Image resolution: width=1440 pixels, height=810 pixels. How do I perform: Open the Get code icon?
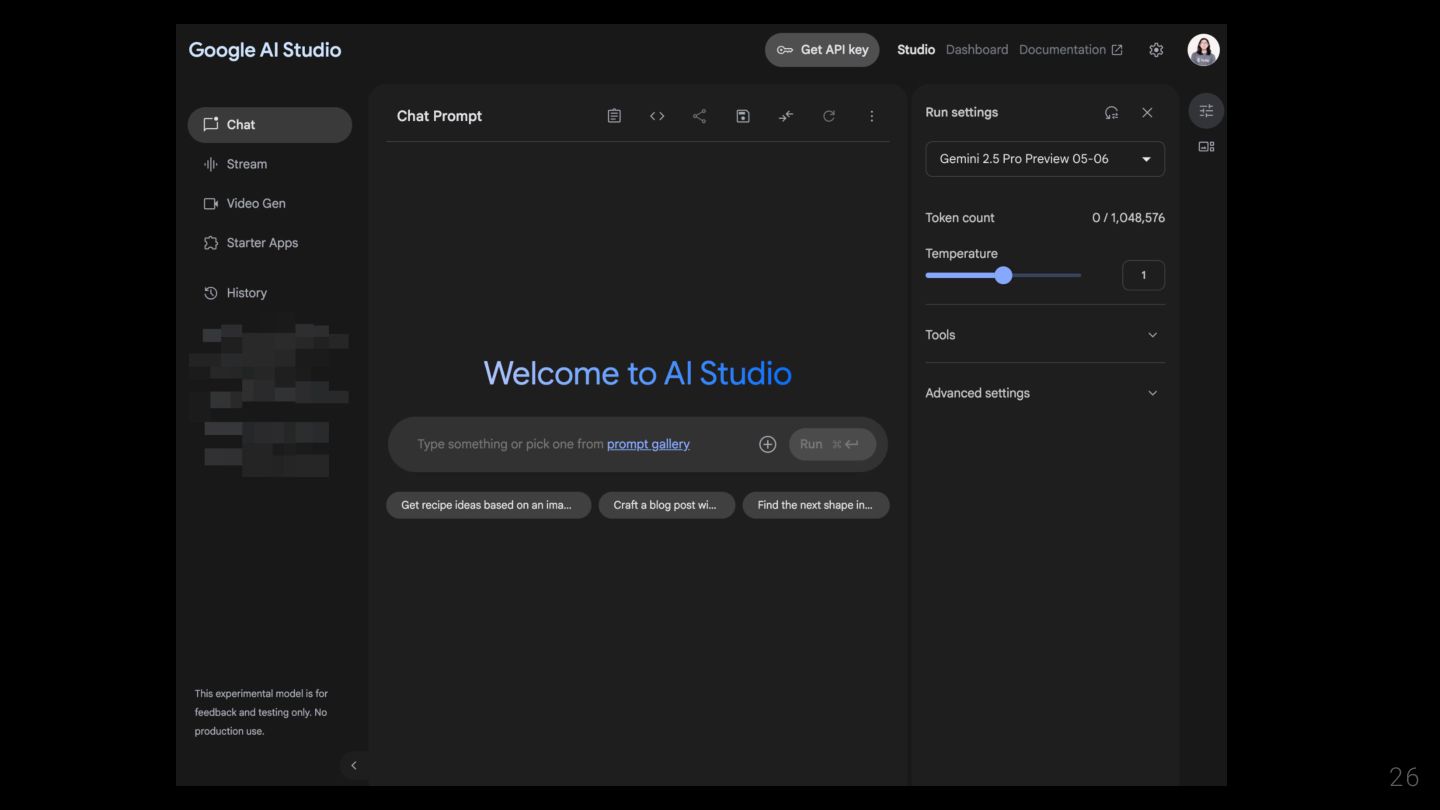(x=657, y=116)
